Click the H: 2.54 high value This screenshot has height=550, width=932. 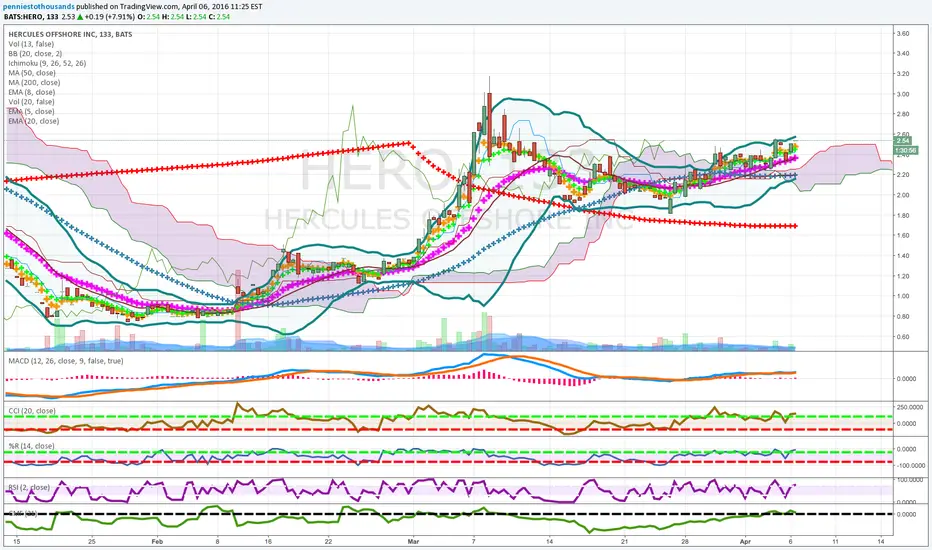(172, 17)
